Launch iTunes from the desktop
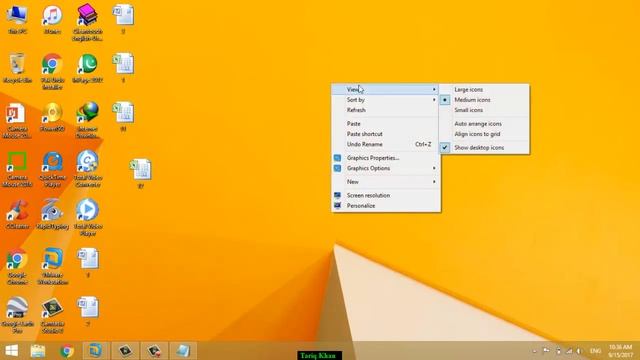Viewport: 640px width, 360px height. click(x=52, y=19)
